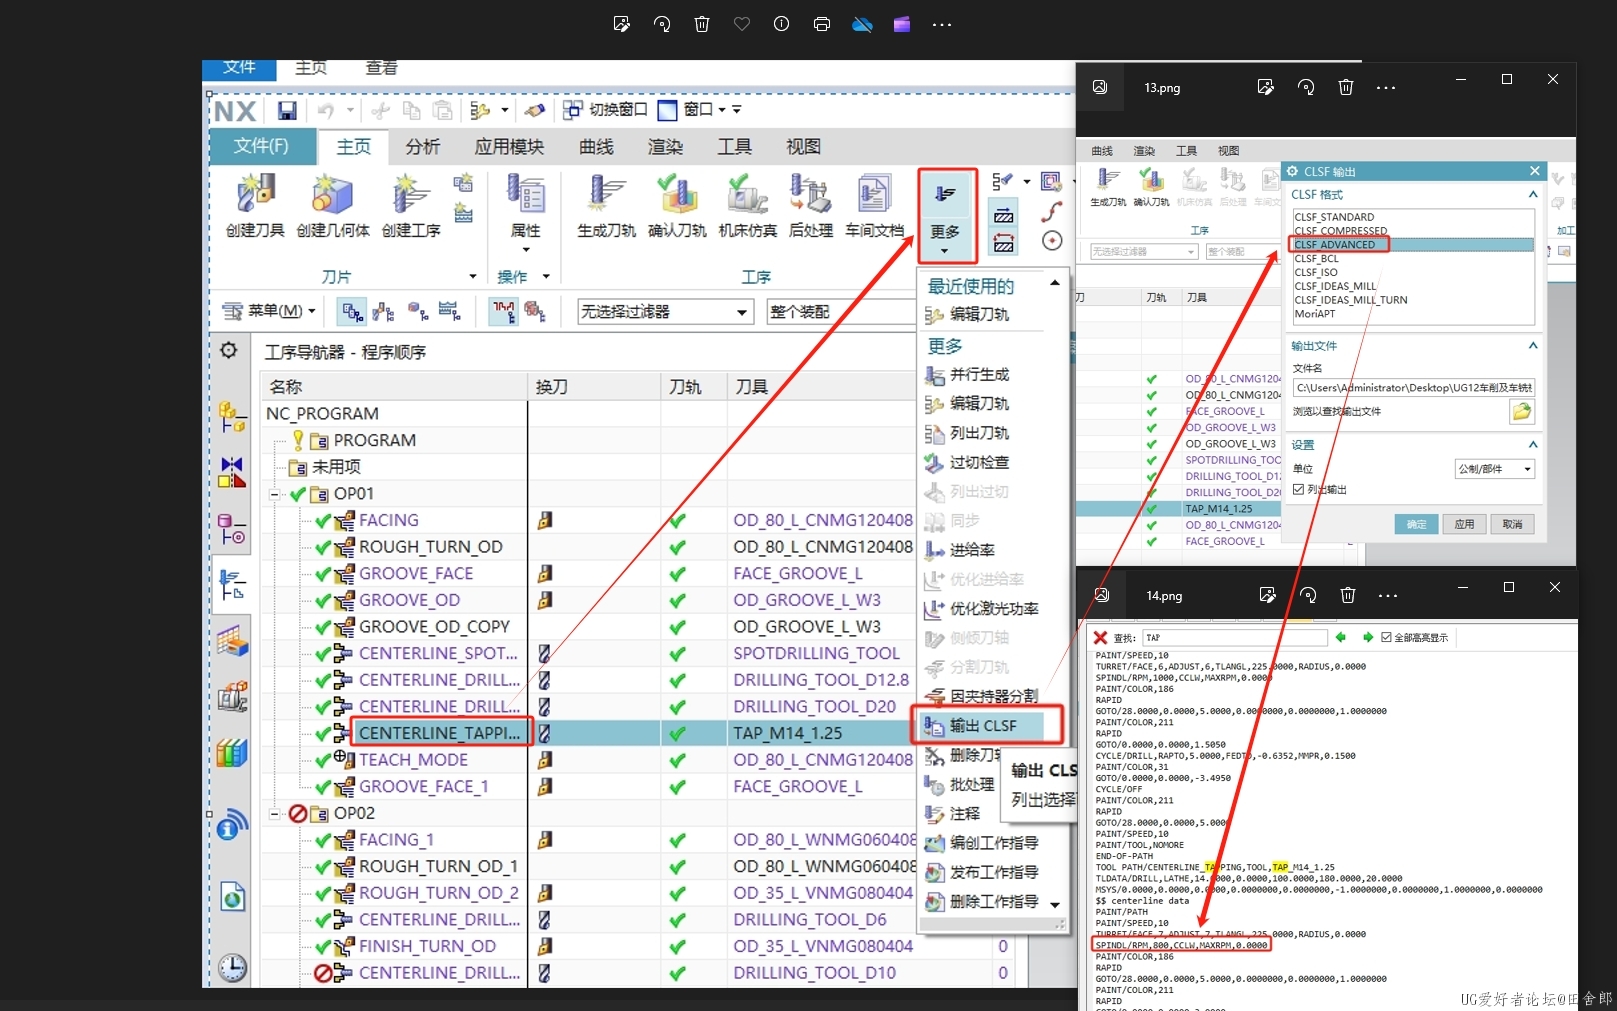The width and height of the screenshot is (1617, 1011).
Task: Click the print icon in main viewer toolbar
Action: pyautogui.click(x=822, y=24)
